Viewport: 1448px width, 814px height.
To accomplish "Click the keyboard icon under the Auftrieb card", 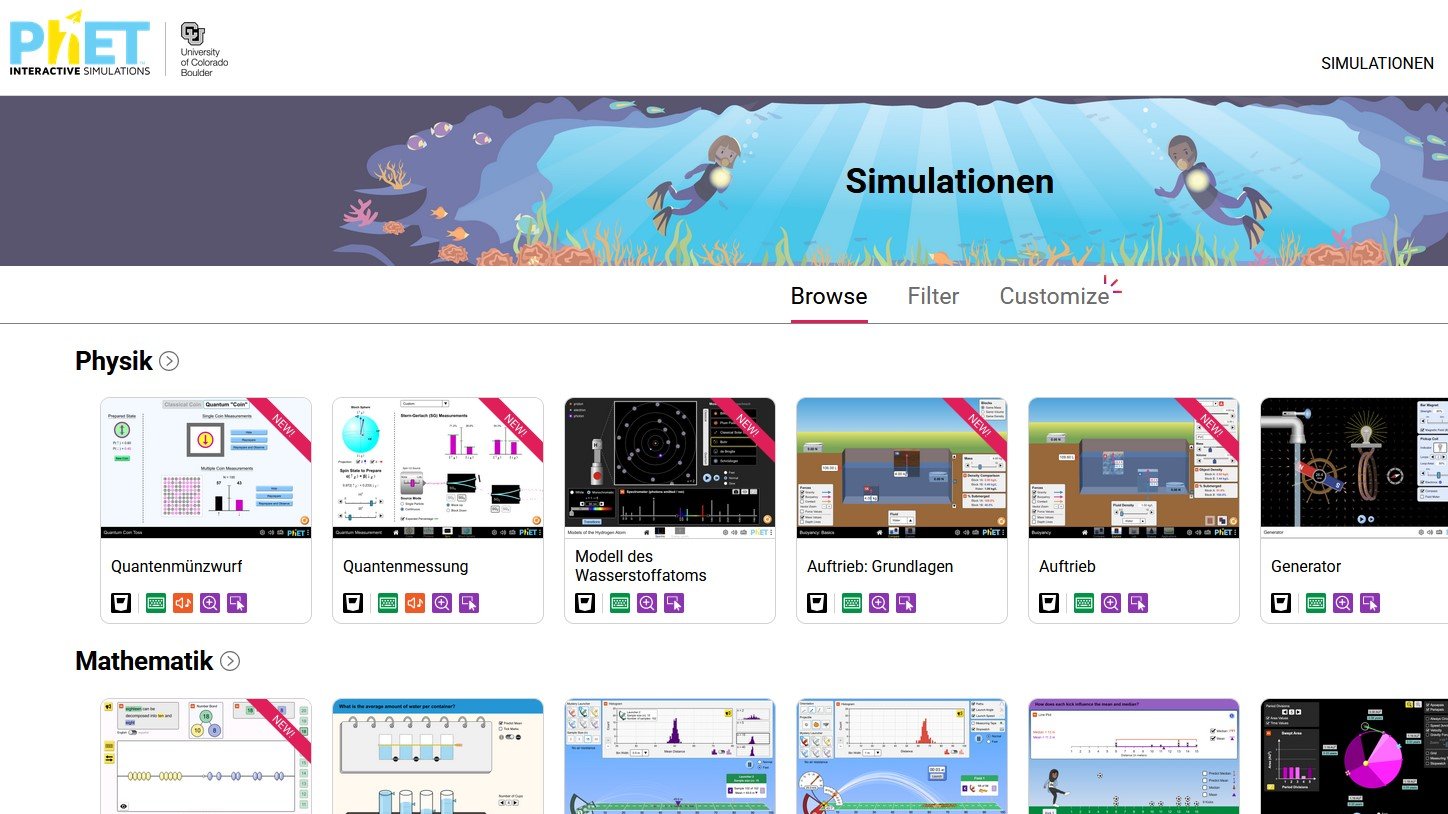I will pyautogui.click(x=1084, y=603).
